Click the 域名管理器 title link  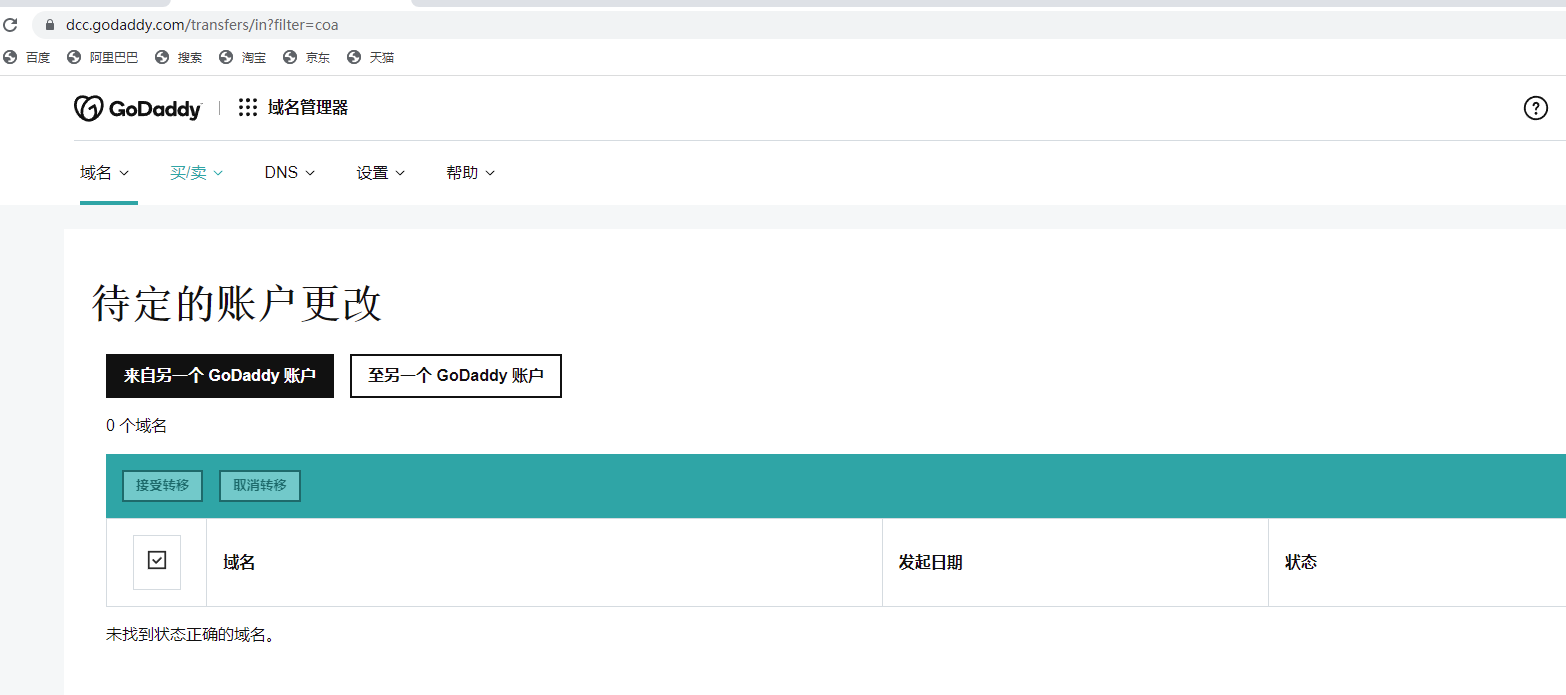pyautogui.click(x=308, y=108)
